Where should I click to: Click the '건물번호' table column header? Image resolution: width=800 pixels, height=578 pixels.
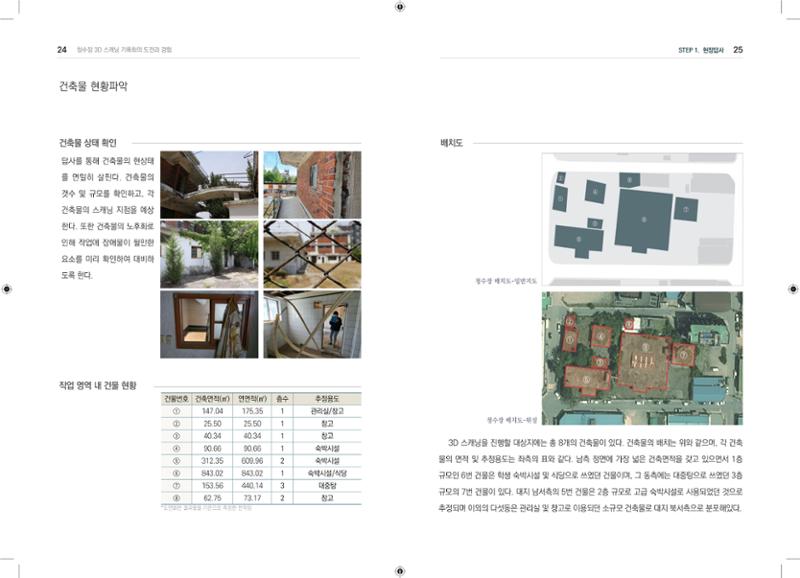[177, 398]
